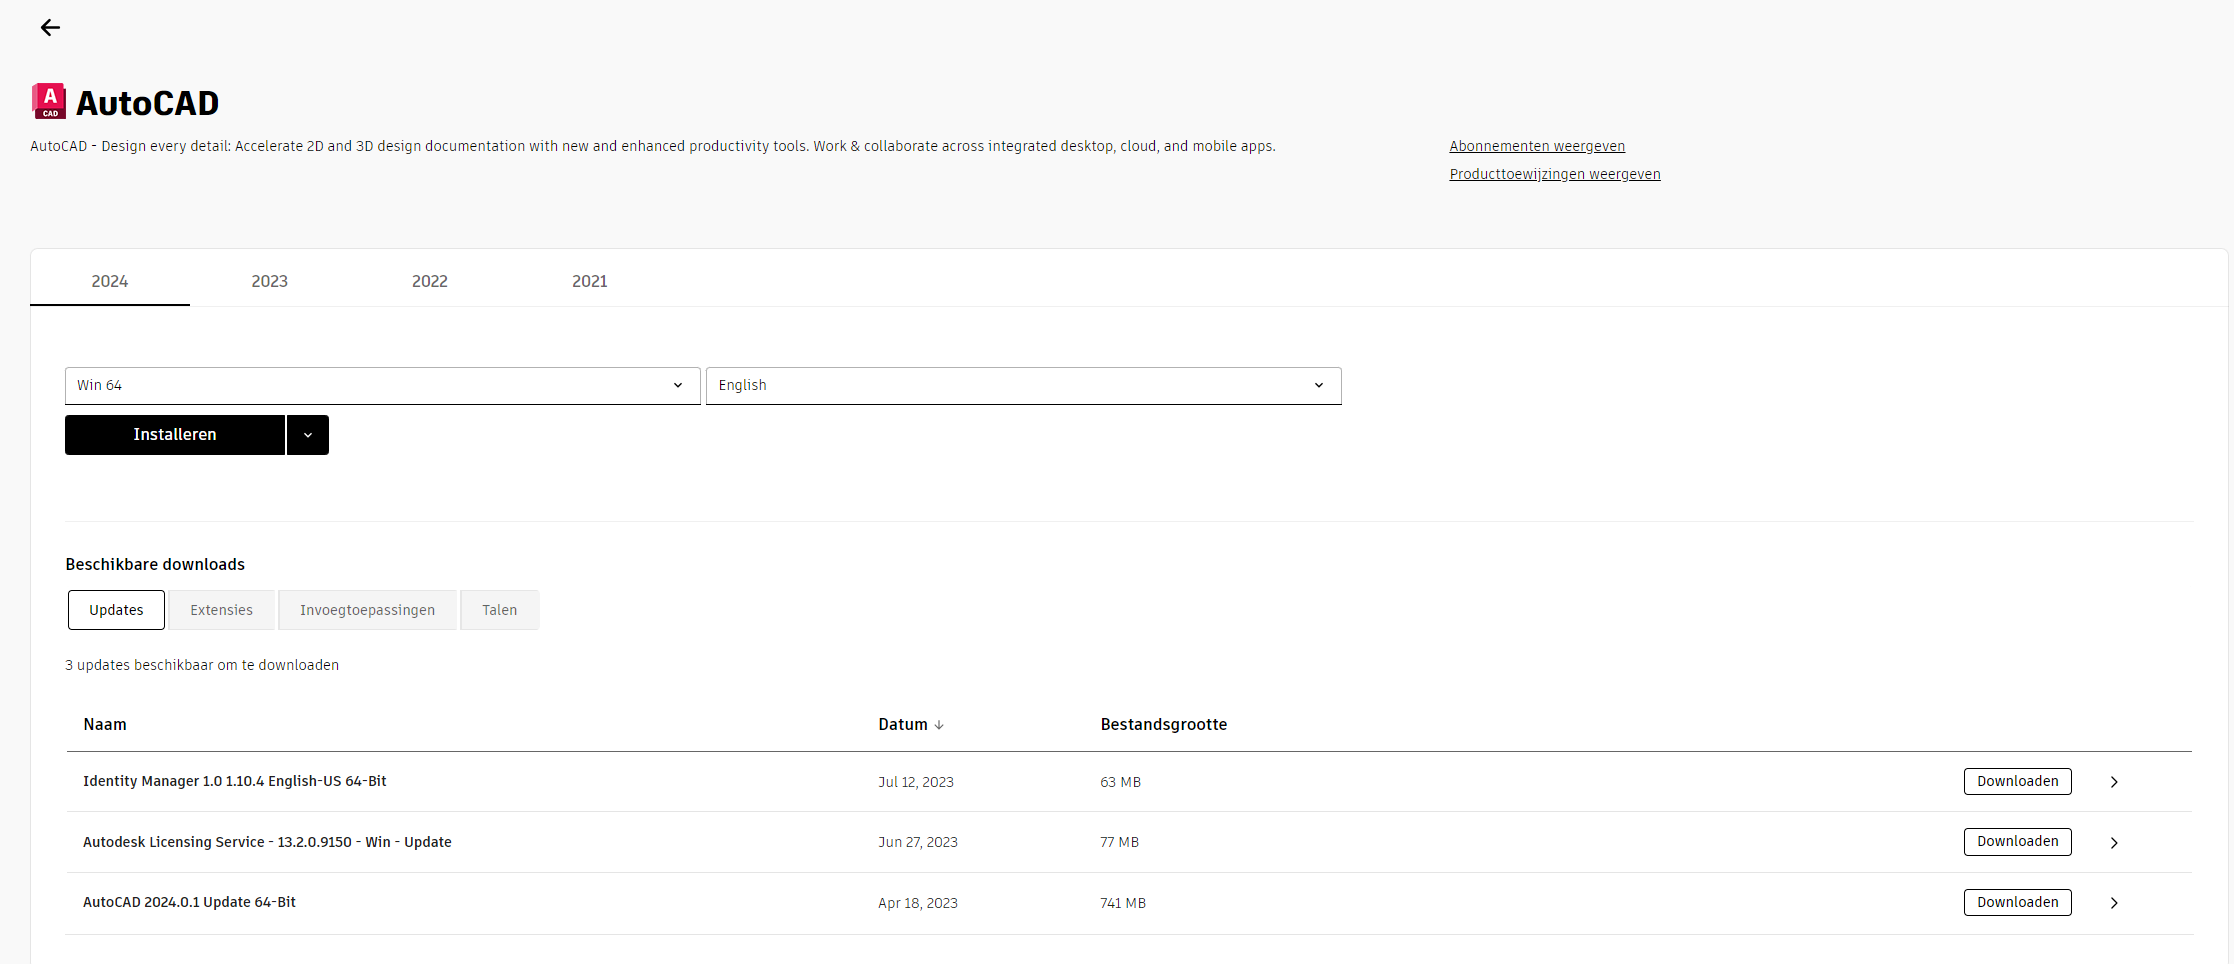Click the Naam column header

pyautogui.click(x=105, y=724)
